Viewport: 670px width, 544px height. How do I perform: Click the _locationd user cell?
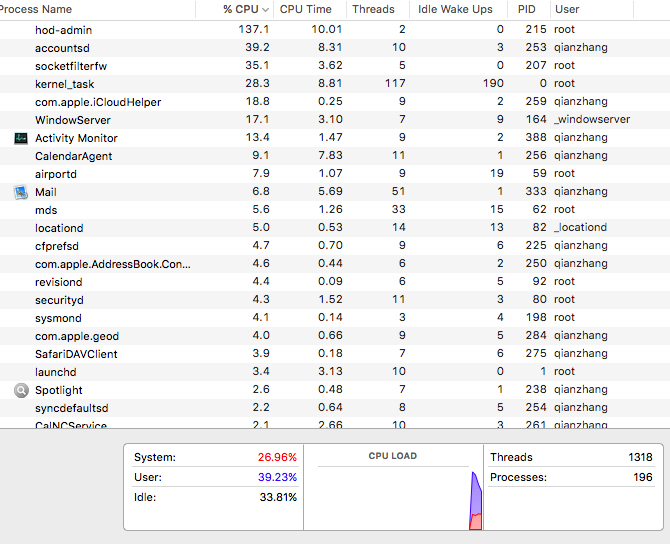pyautogui.click(x=580, y=227)
